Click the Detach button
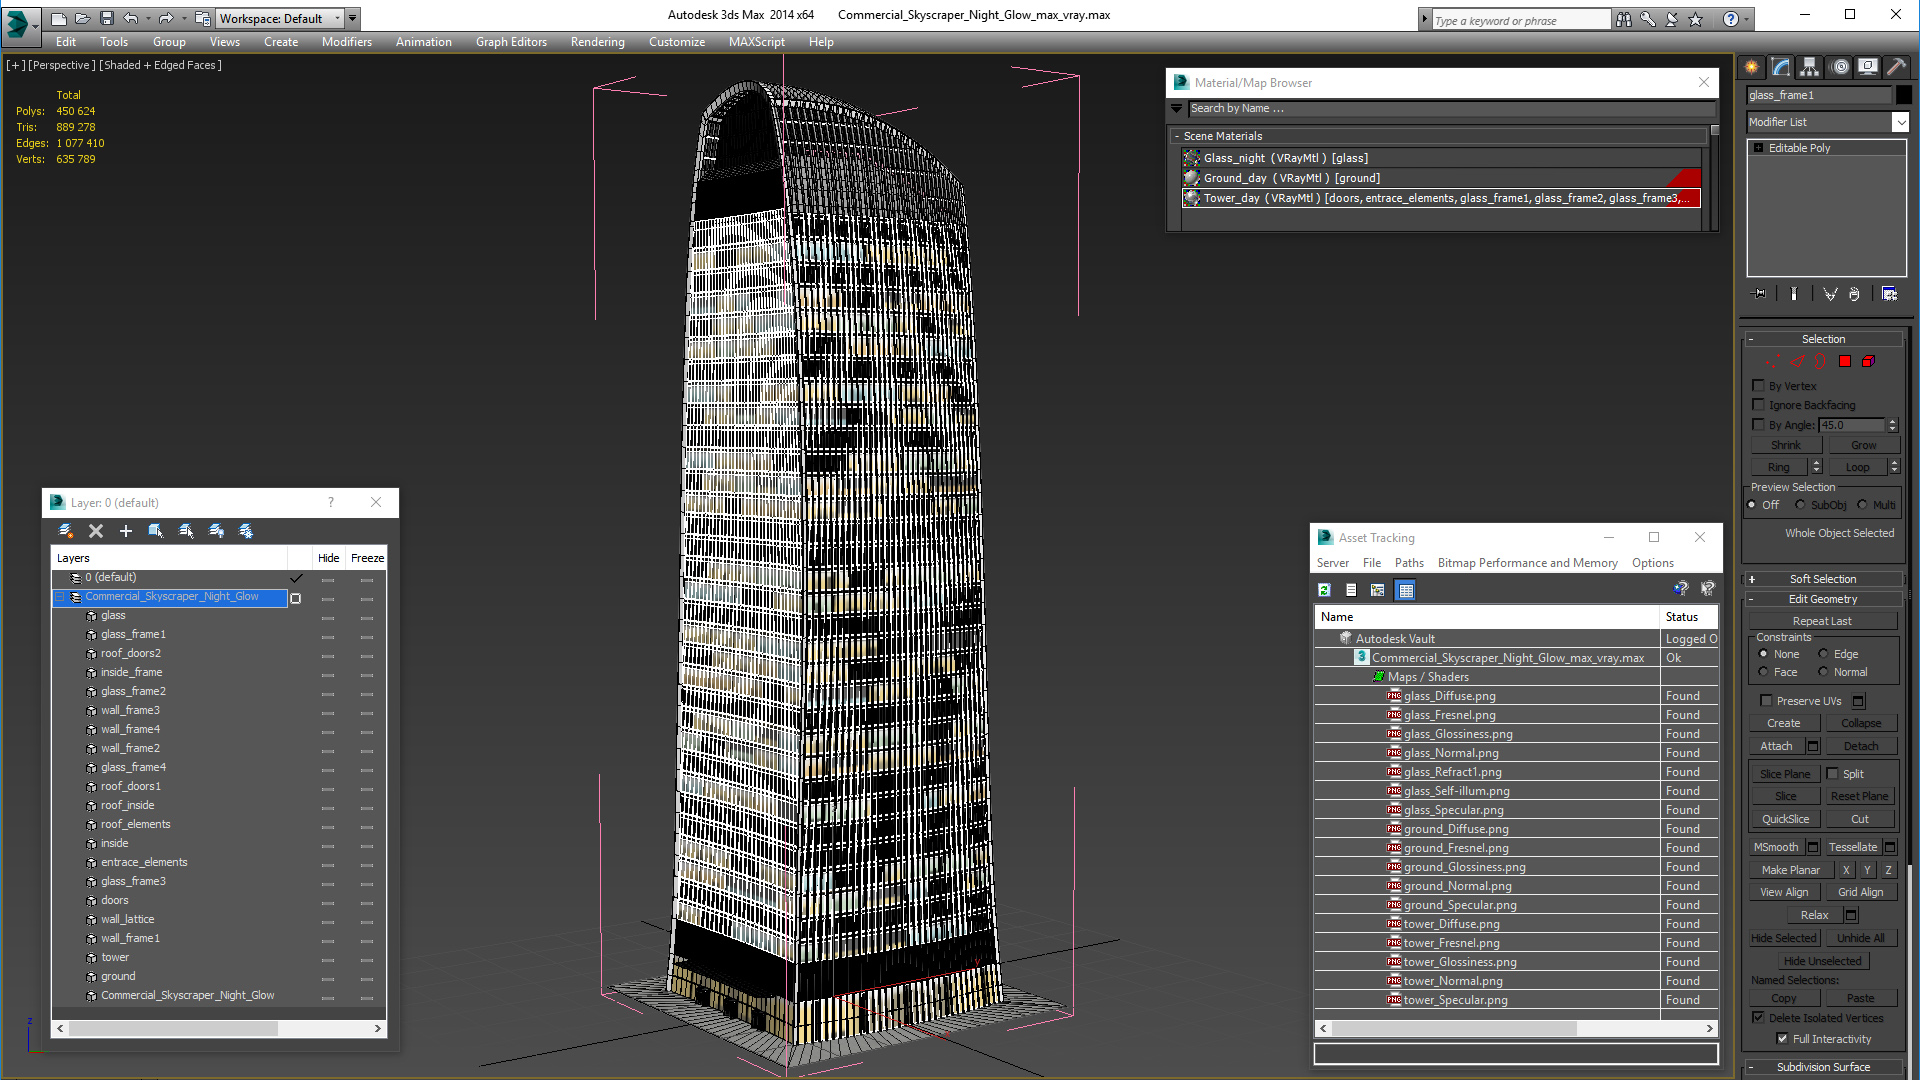 click(x=1861, y=746)
